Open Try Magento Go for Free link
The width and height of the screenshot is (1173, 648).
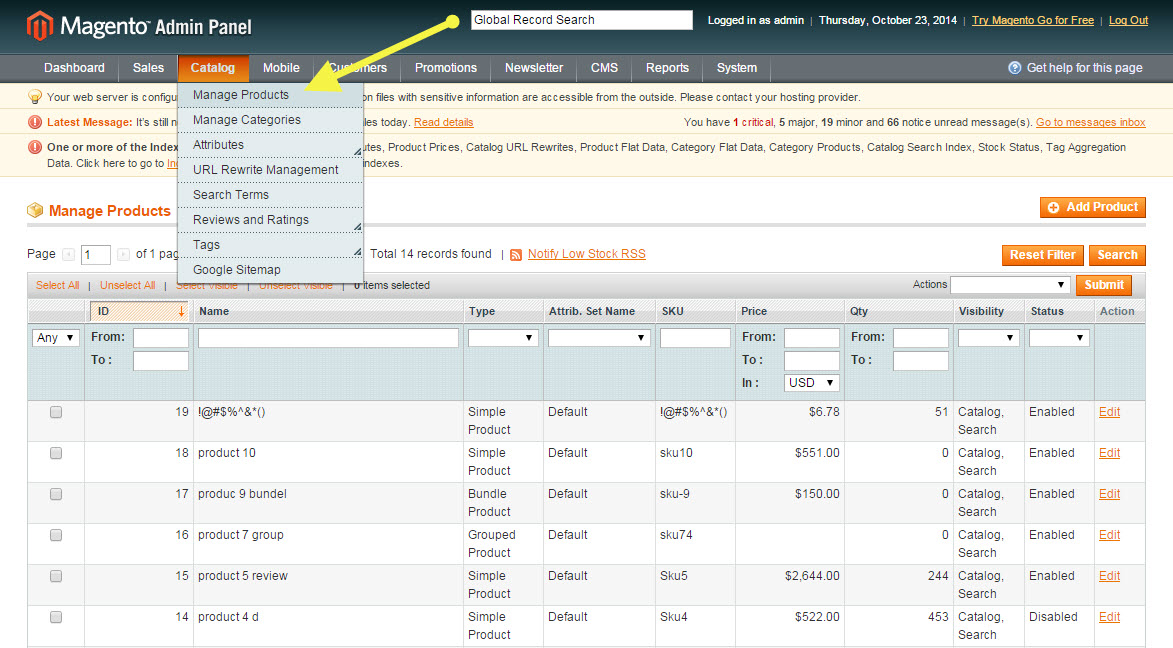pos(1033,20)
